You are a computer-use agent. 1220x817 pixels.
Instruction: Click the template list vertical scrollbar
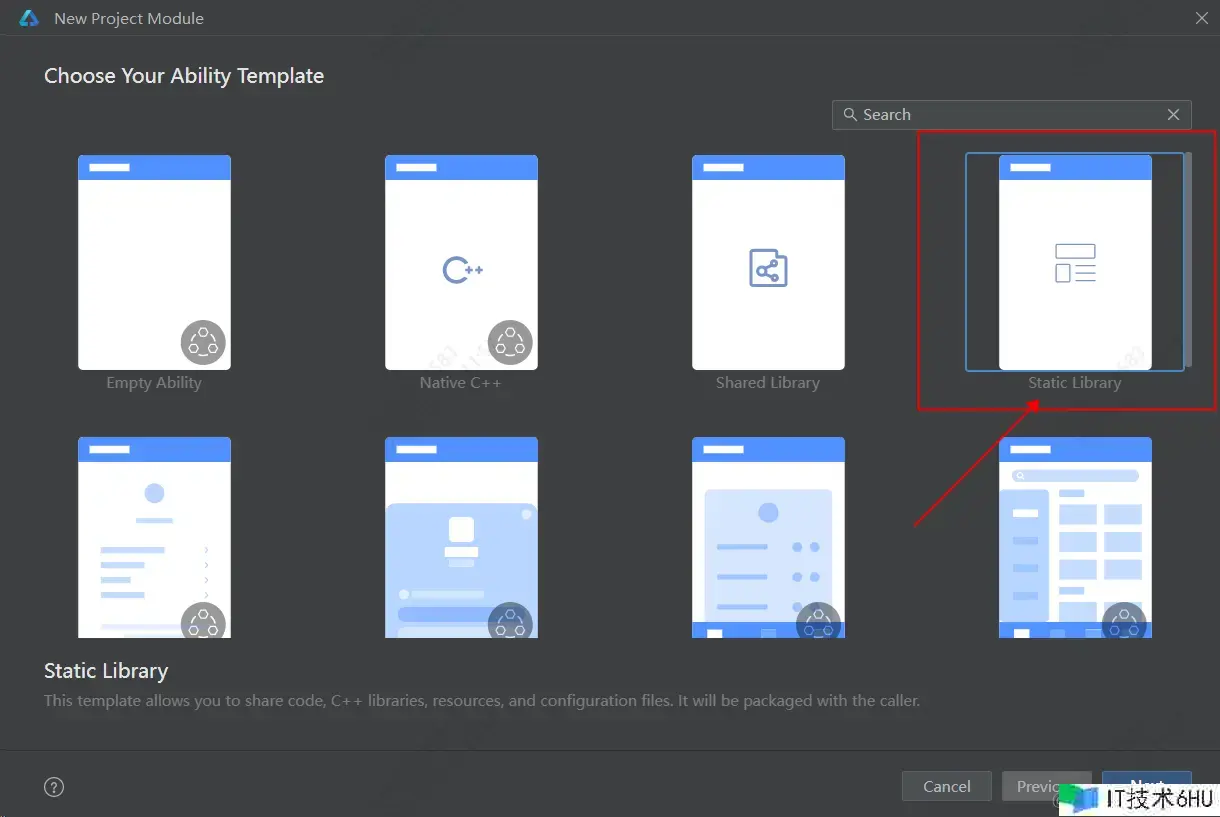point(1188,260)
